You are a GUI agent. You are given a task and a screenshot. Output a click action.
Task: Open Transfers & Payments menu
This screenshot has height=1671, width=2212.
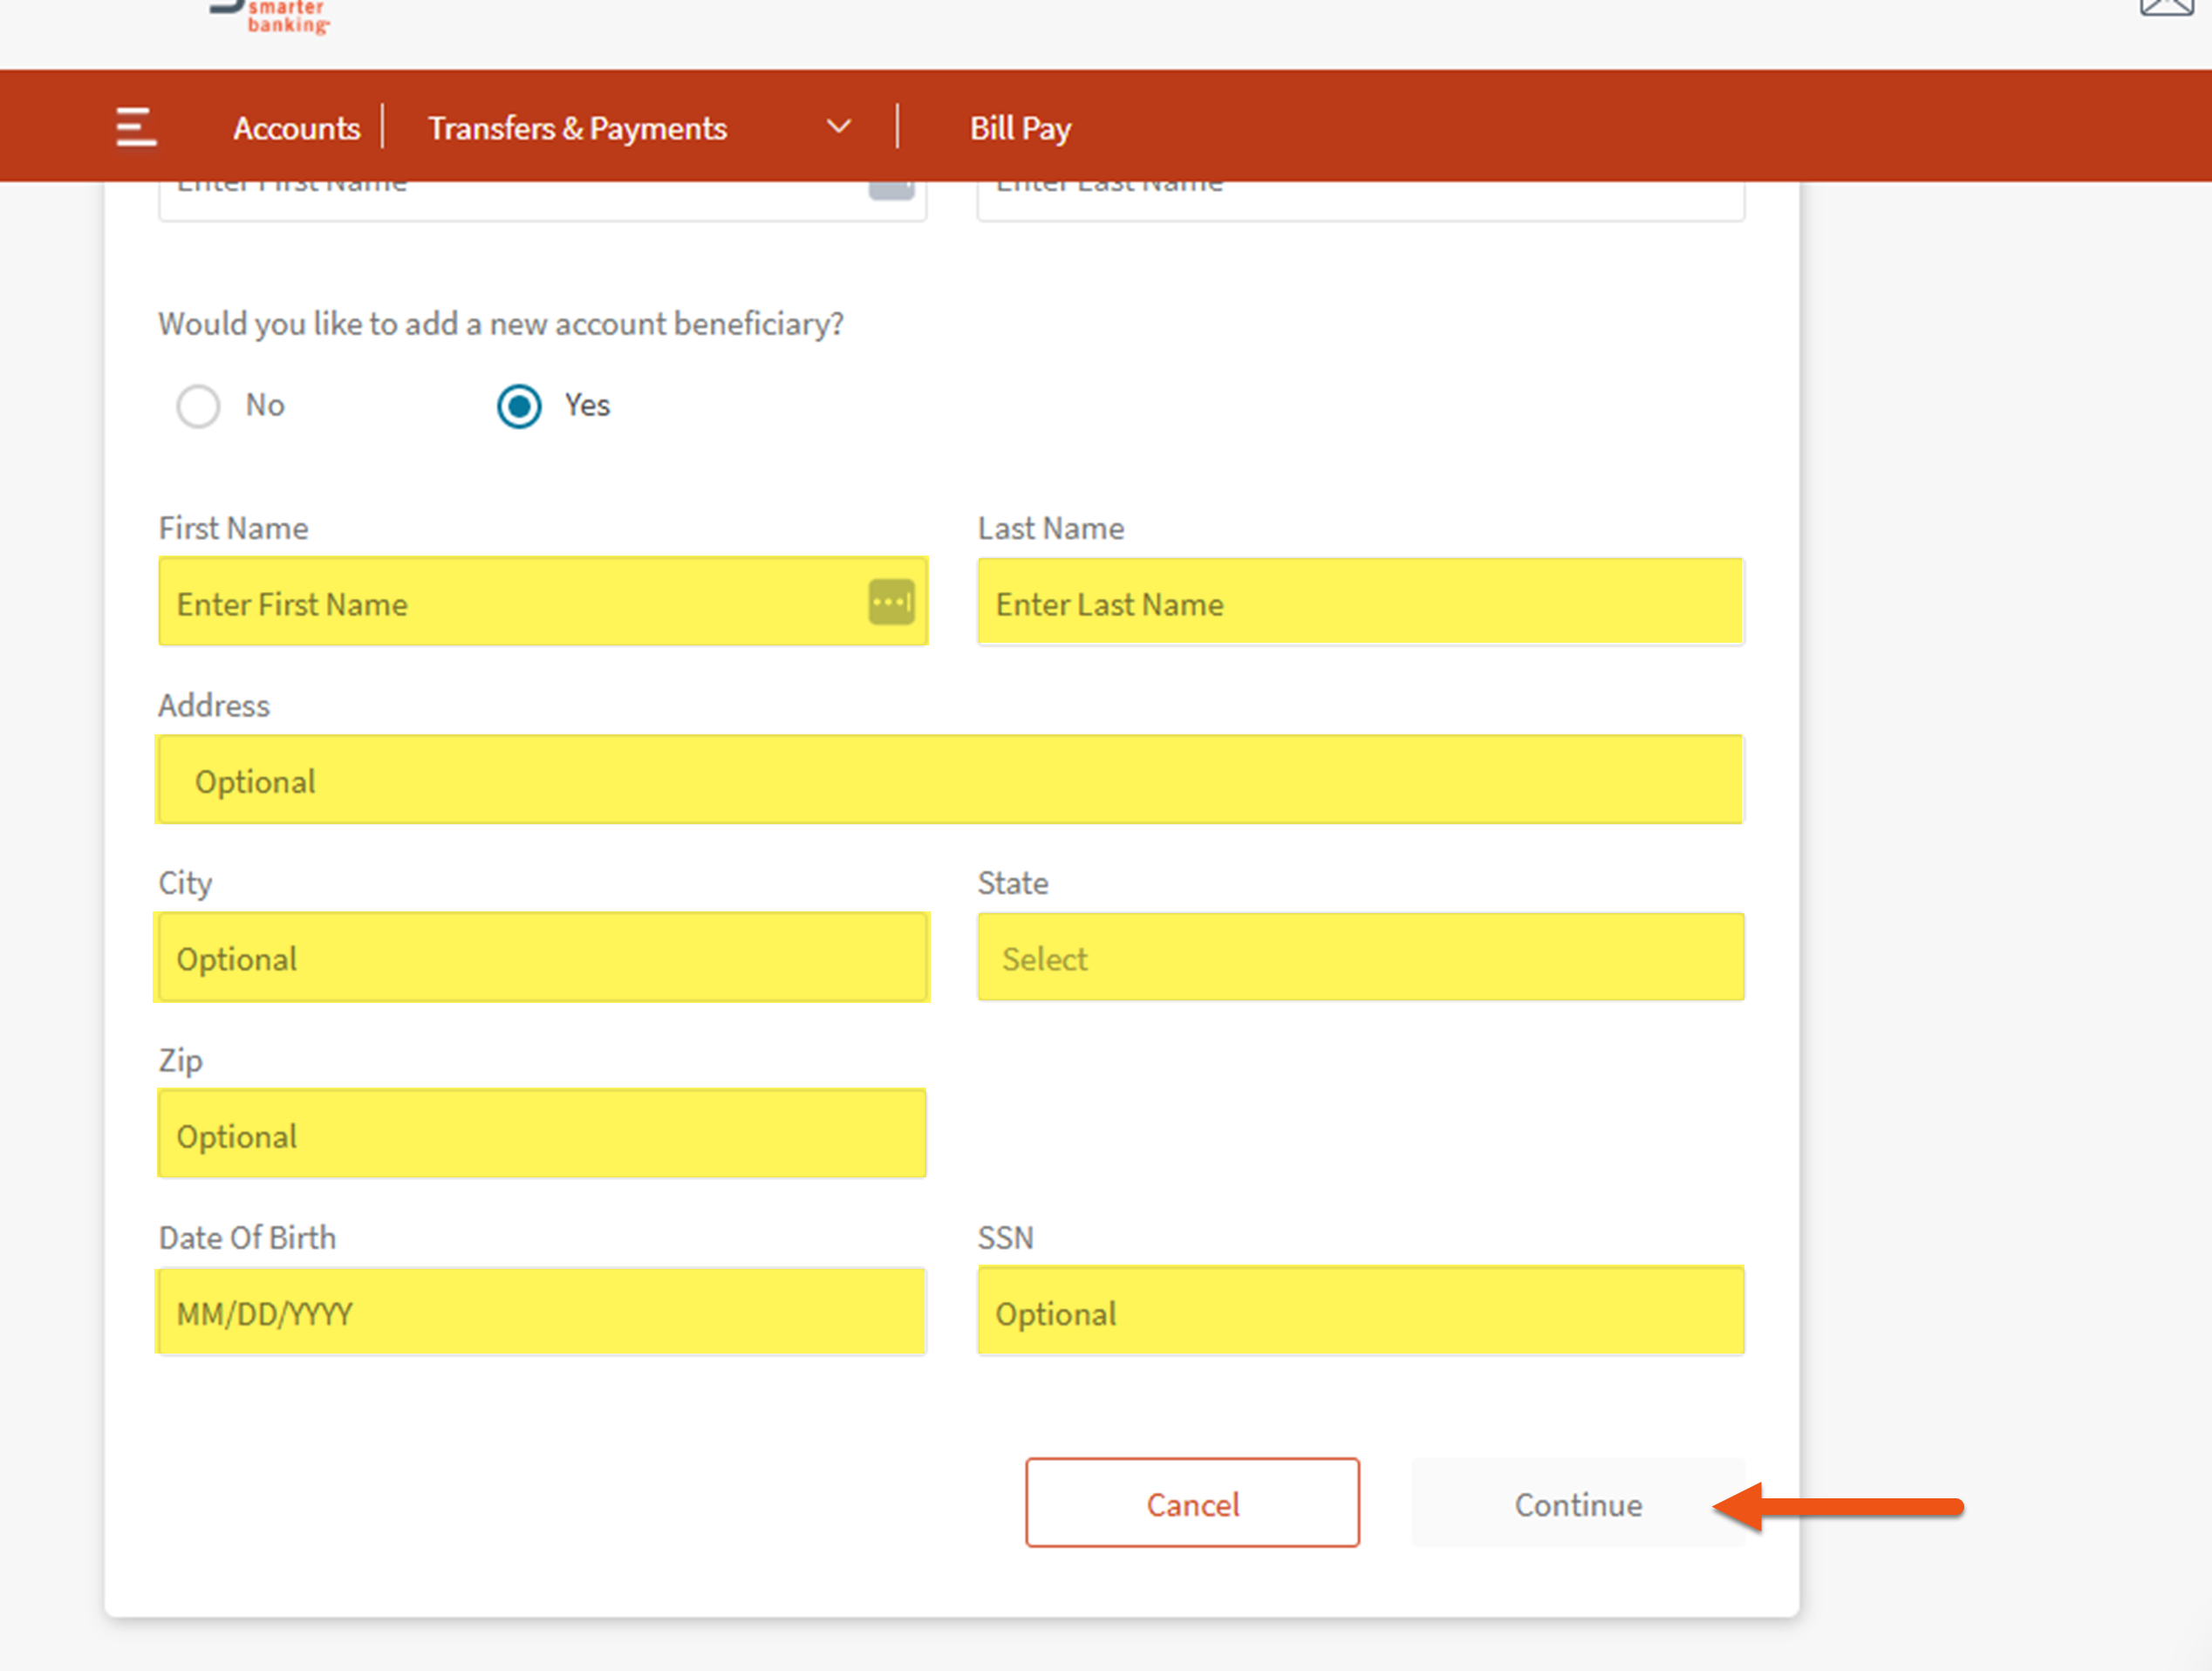pyautogui.click(x=577, y=128)
